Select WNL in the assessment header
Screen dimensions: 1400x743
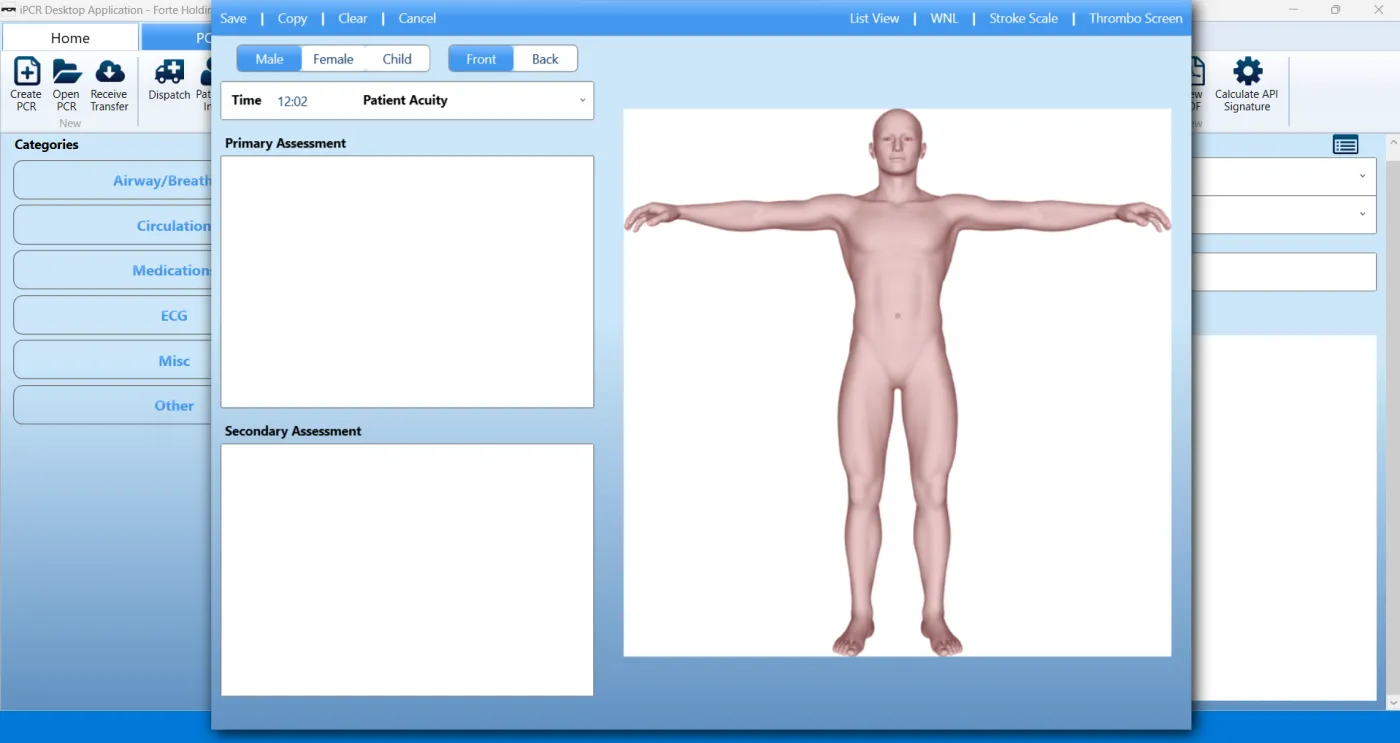click(x=944, y=18)
